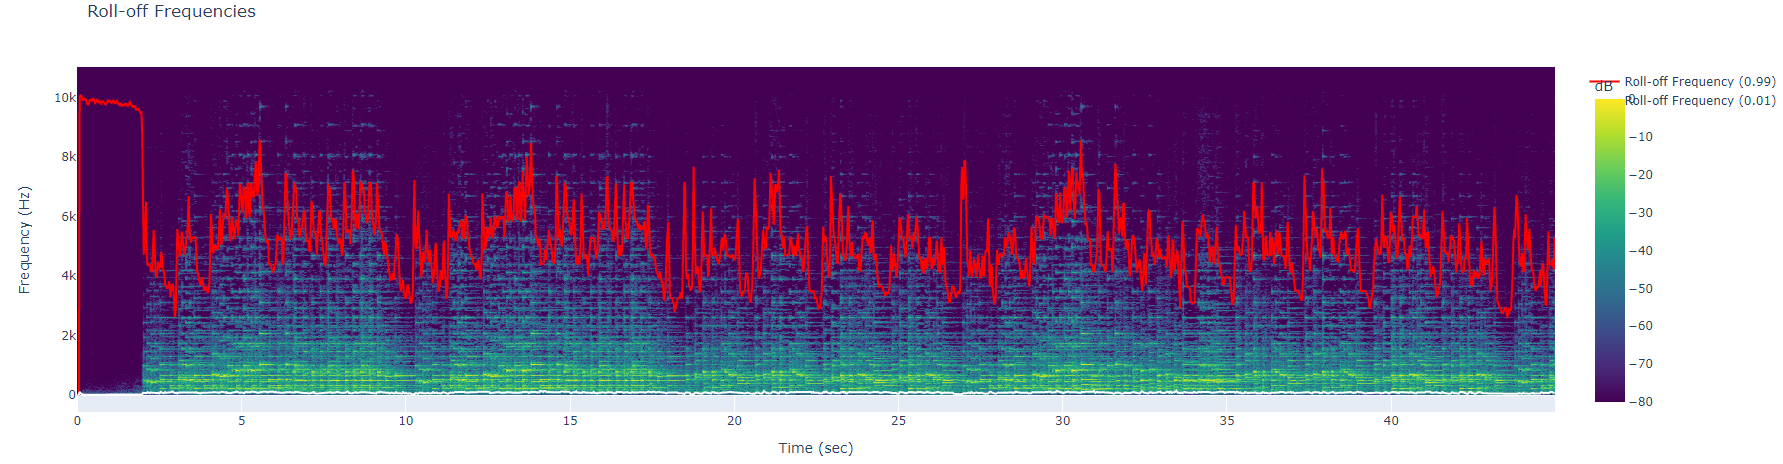Click the 6k tick on frequency axis

[68, 217]
